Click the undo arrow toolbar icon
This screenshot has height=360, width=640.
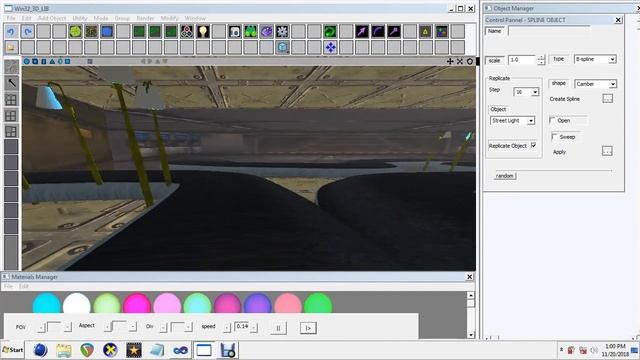pyautogui.click(x=11, y=31)
